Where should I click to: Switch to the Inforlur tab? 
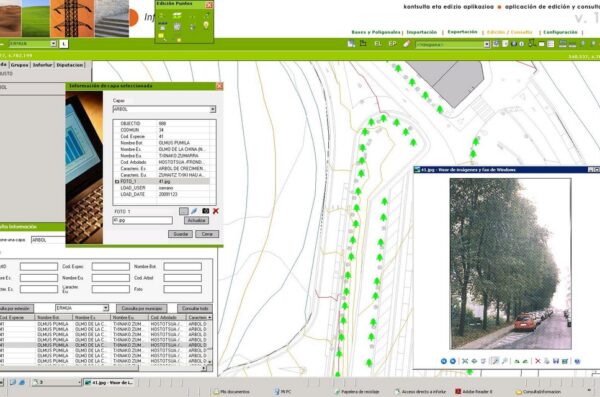tap(42, 65)
